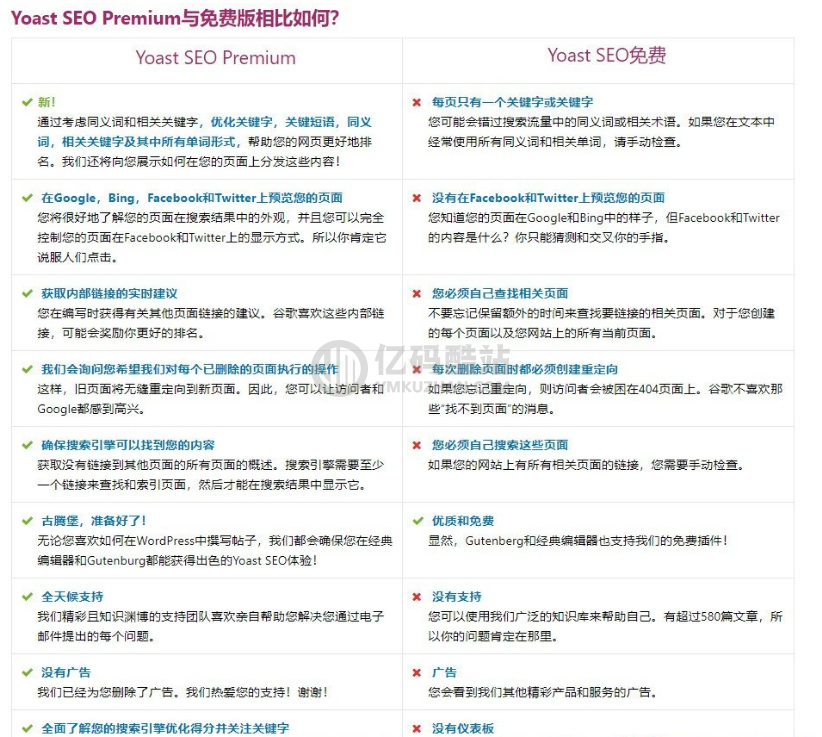This screenshot has height=737, width=822.
Task: Open the 全天候支持 link
Action: point(72,597)
